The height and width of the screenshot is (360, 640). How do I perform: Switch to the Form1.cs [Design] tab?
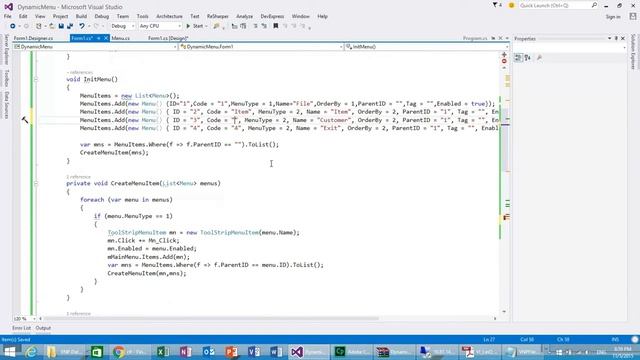(168, 38)
